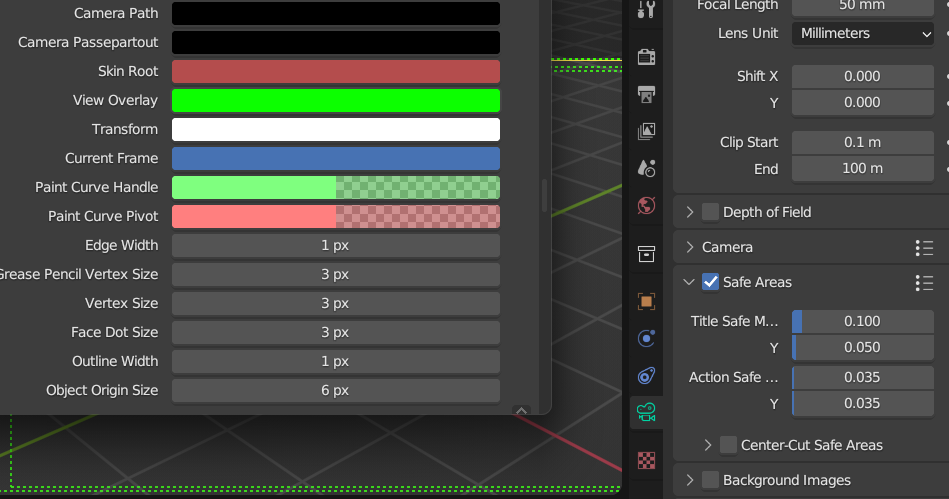Click the Title Safe Y slider showing 0.050
This screenshot has height=499, width=949.
(863, 348)
